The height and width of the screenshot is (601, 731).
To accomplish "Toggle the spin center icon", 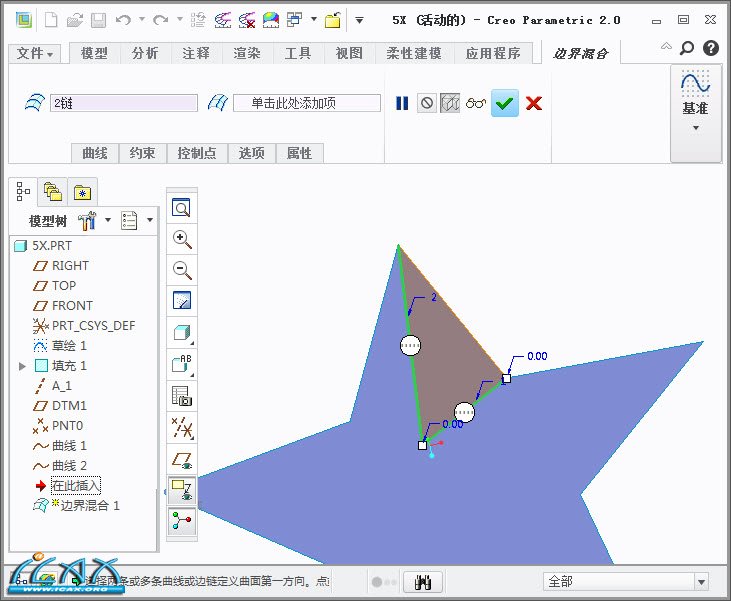I will click(182, 520).
